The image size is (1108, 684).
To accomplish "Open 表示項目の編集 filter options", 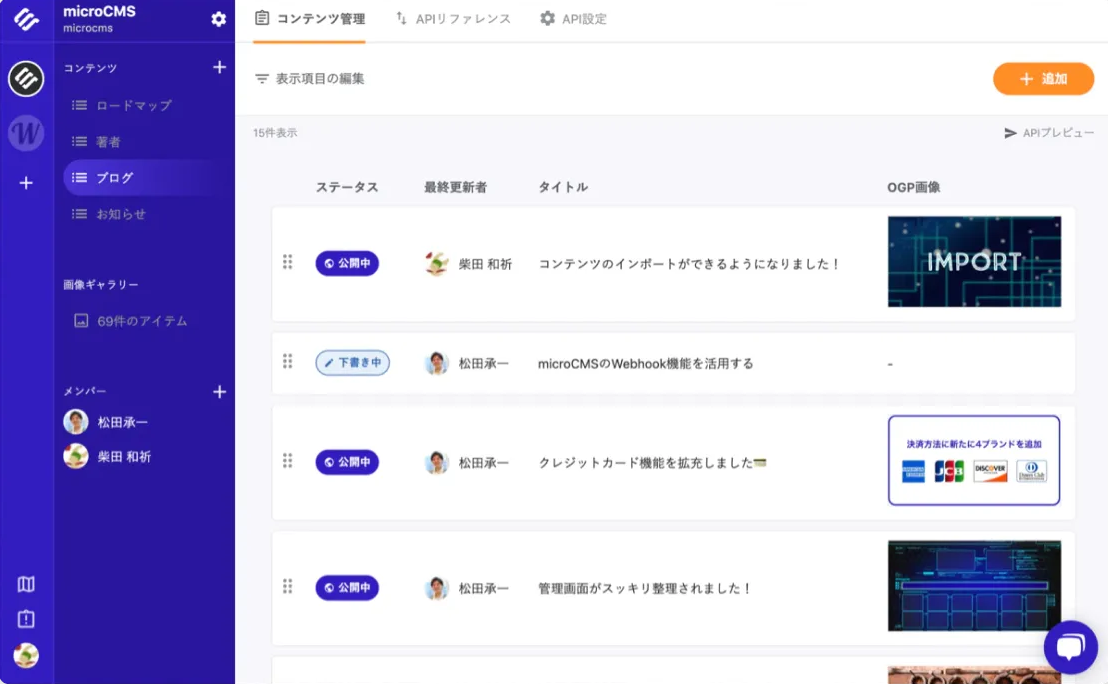I will (310, 78).
